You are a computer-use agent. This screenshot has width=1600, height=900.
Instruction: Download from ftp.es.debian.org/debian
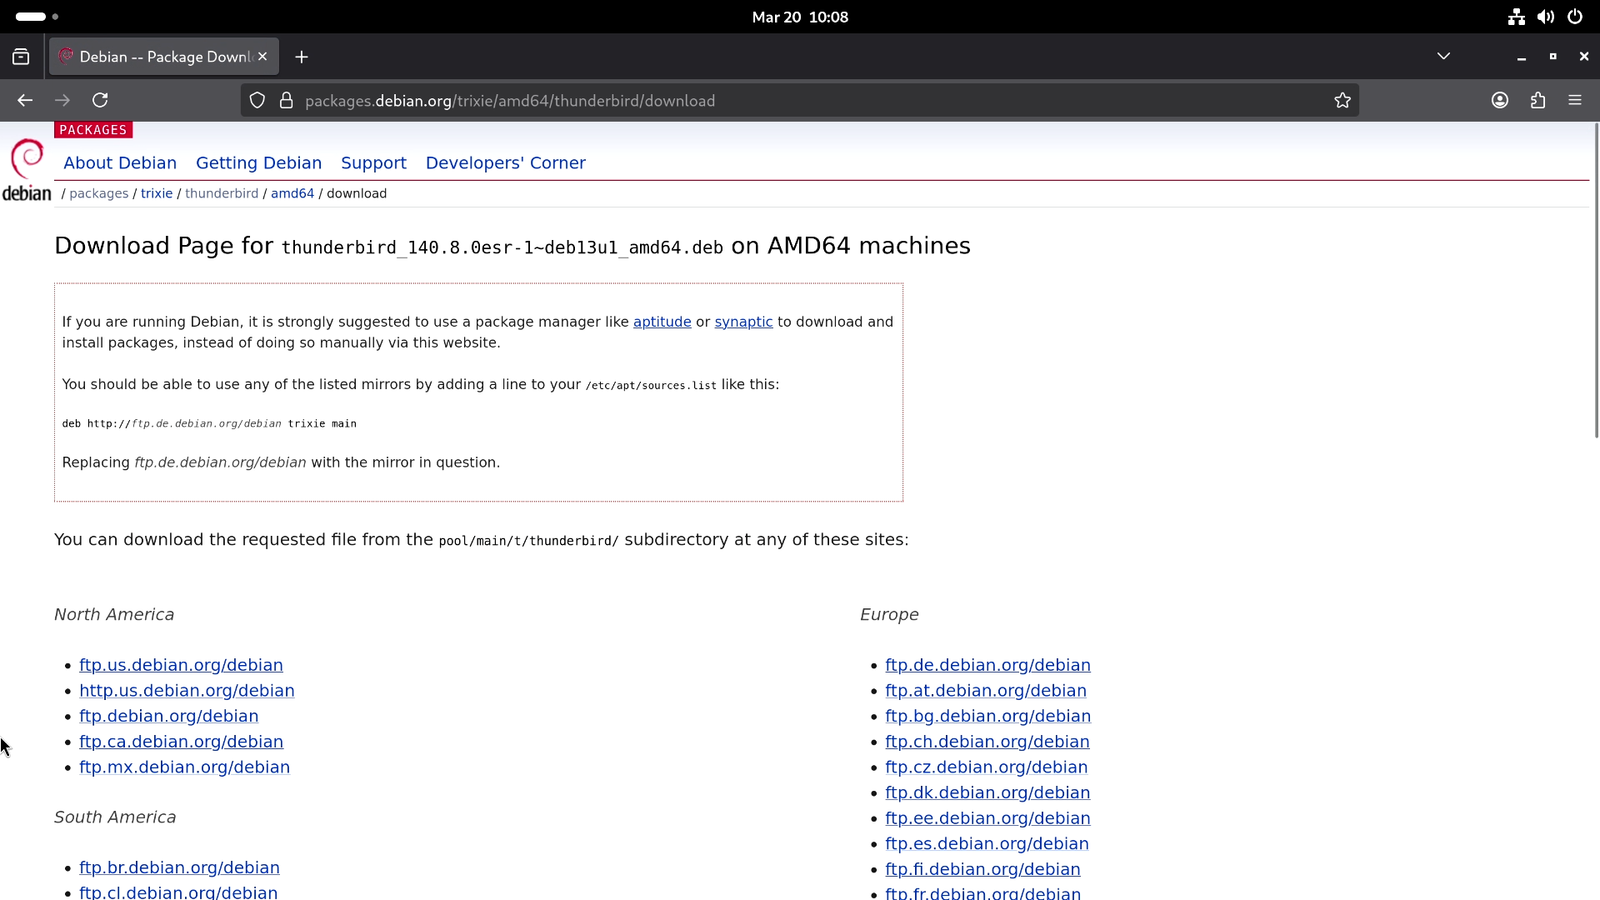click(987, 844)
